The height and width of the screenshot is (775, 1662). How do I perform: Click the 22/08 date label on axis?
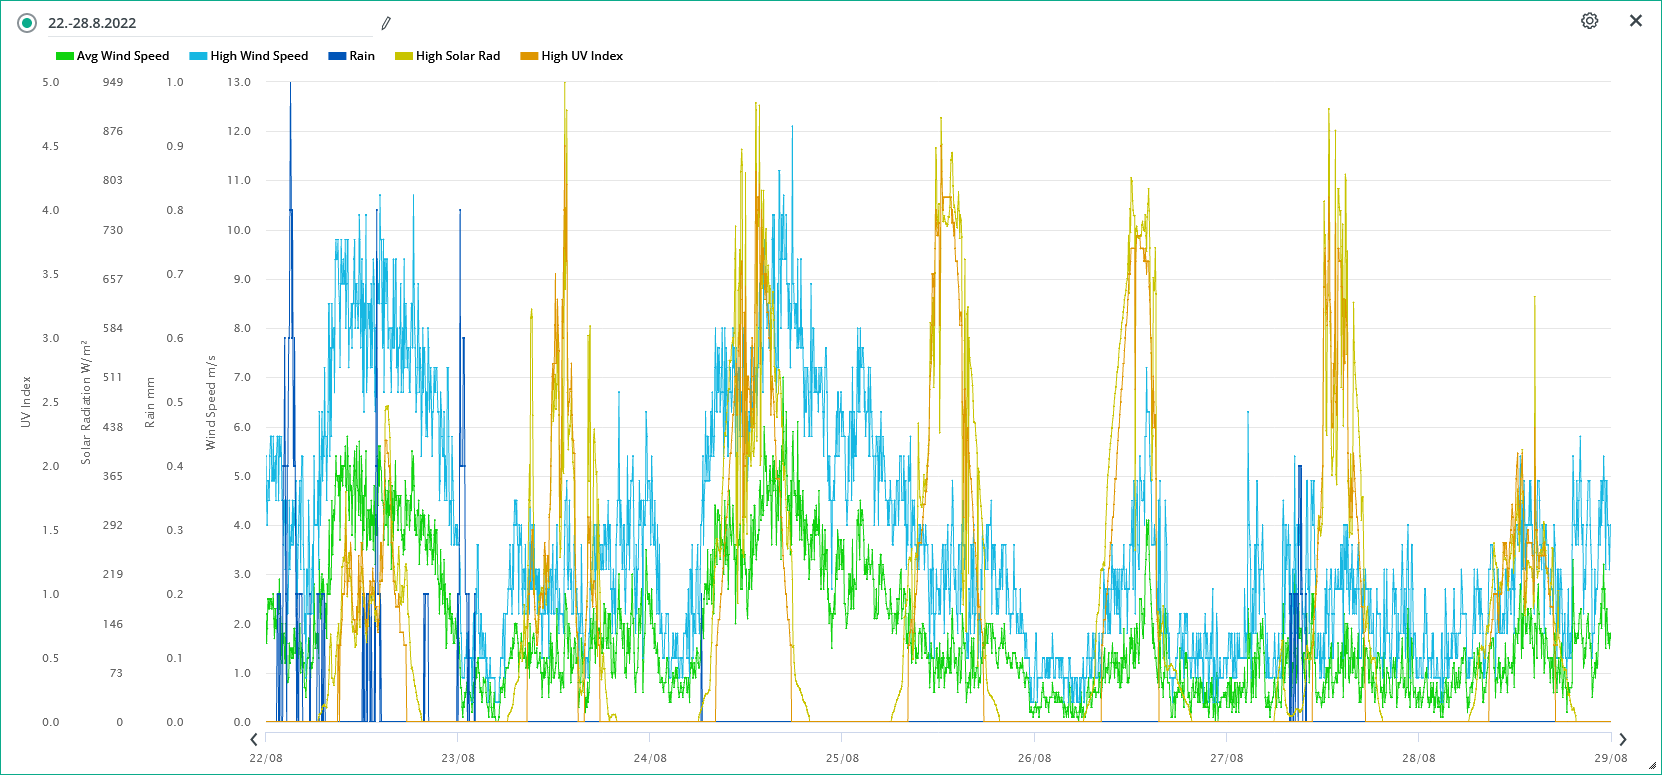(x=266, y=758)
